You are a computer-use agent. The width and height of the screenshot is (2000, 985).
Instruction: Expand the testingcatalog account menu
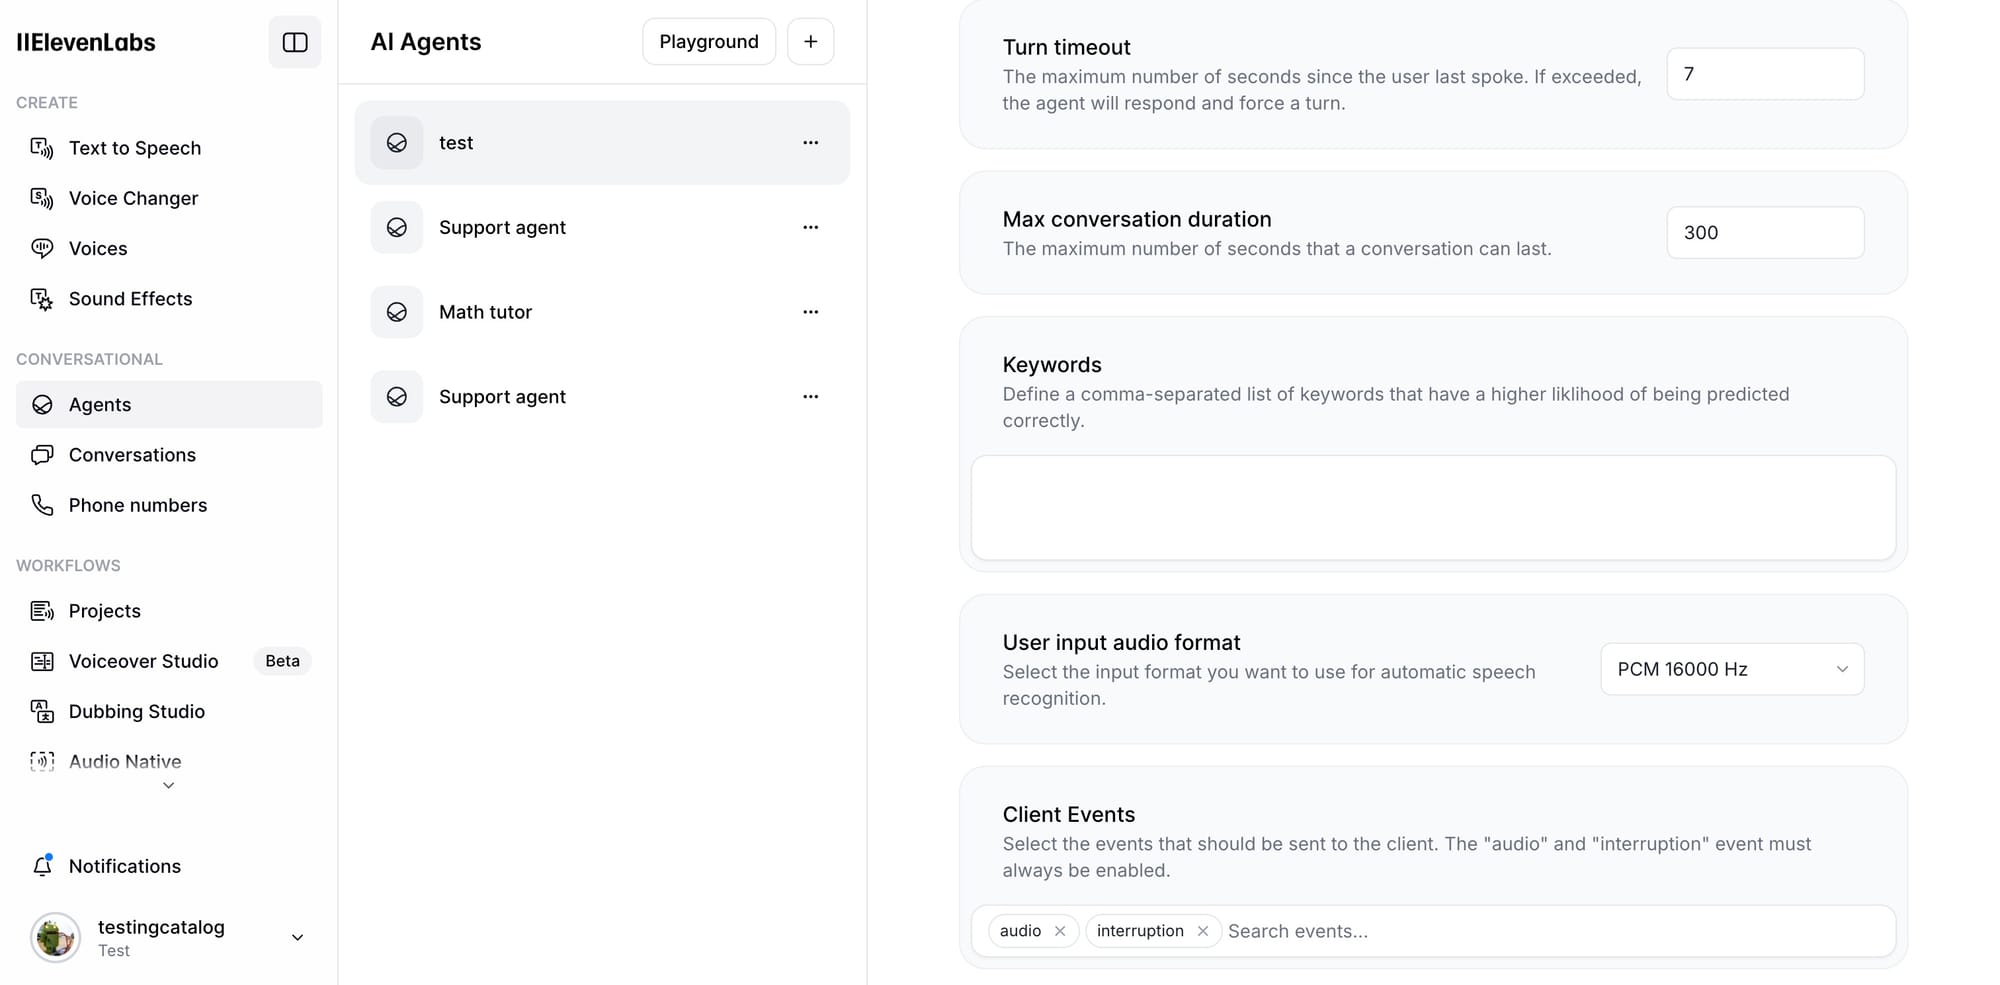point(297,937)
